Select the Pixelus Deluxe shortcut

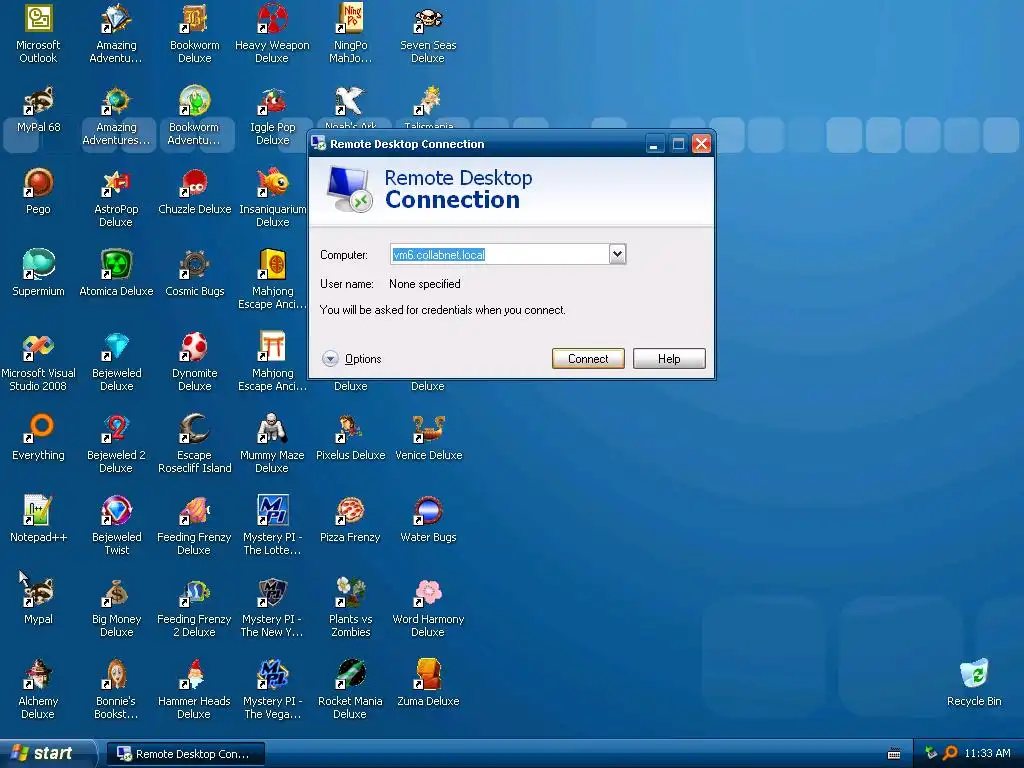point(350,428)
